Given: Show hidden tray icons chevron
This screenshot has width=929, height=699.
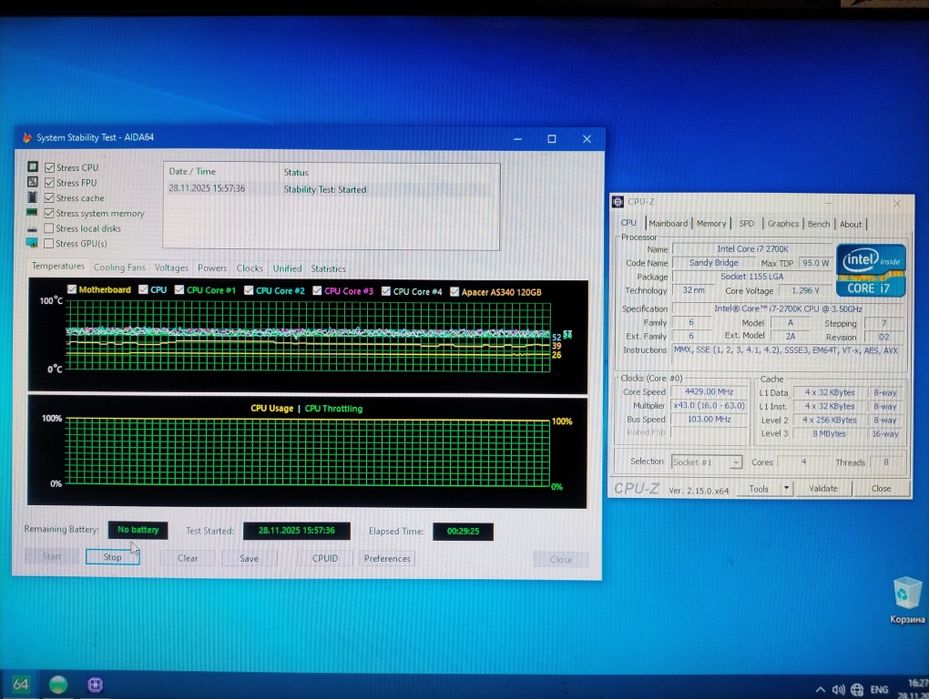Looking at the screenshot, I should pyautogui.click(x=821, y=690).
